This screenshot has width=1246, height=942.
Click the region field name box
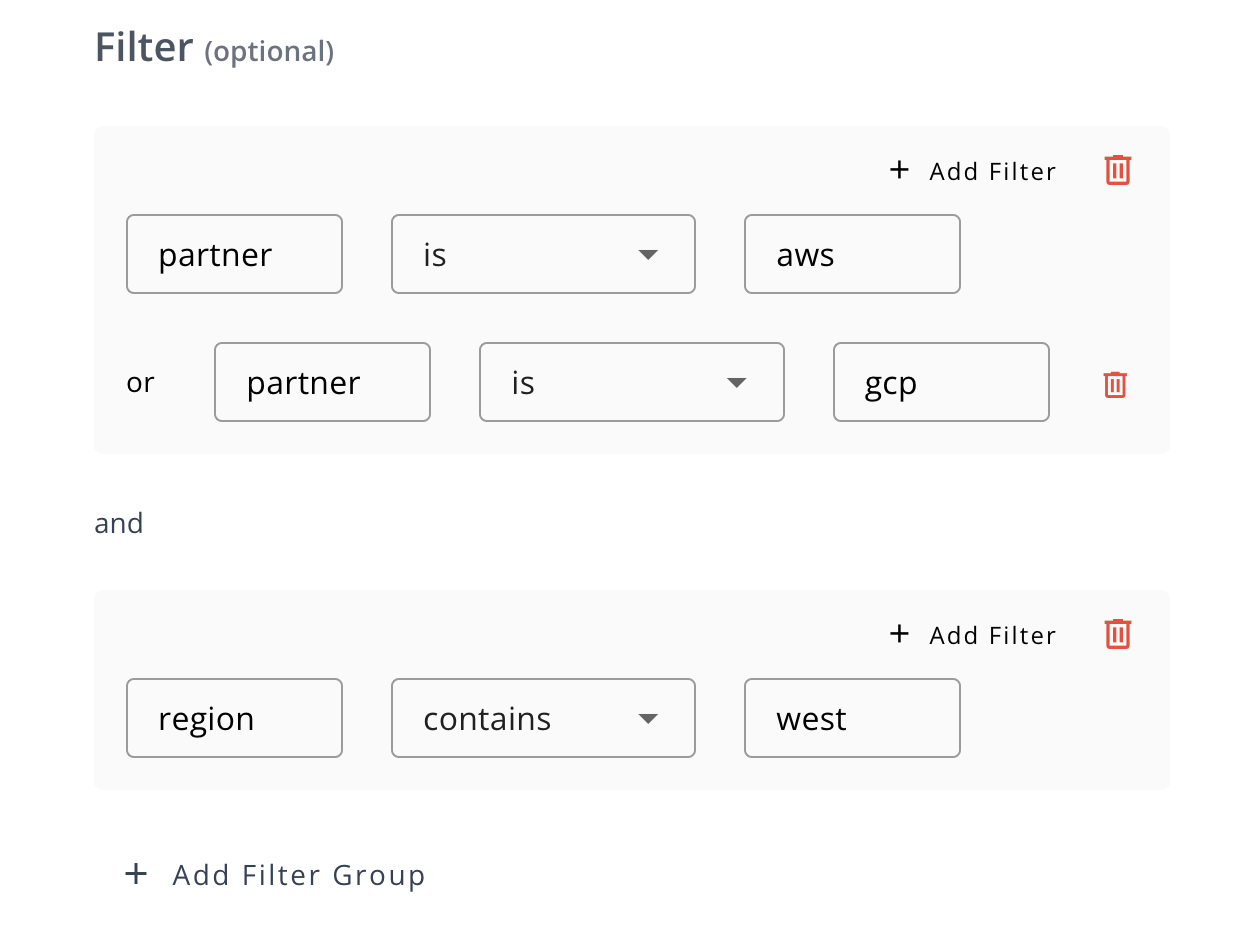[x=234, y=718]
